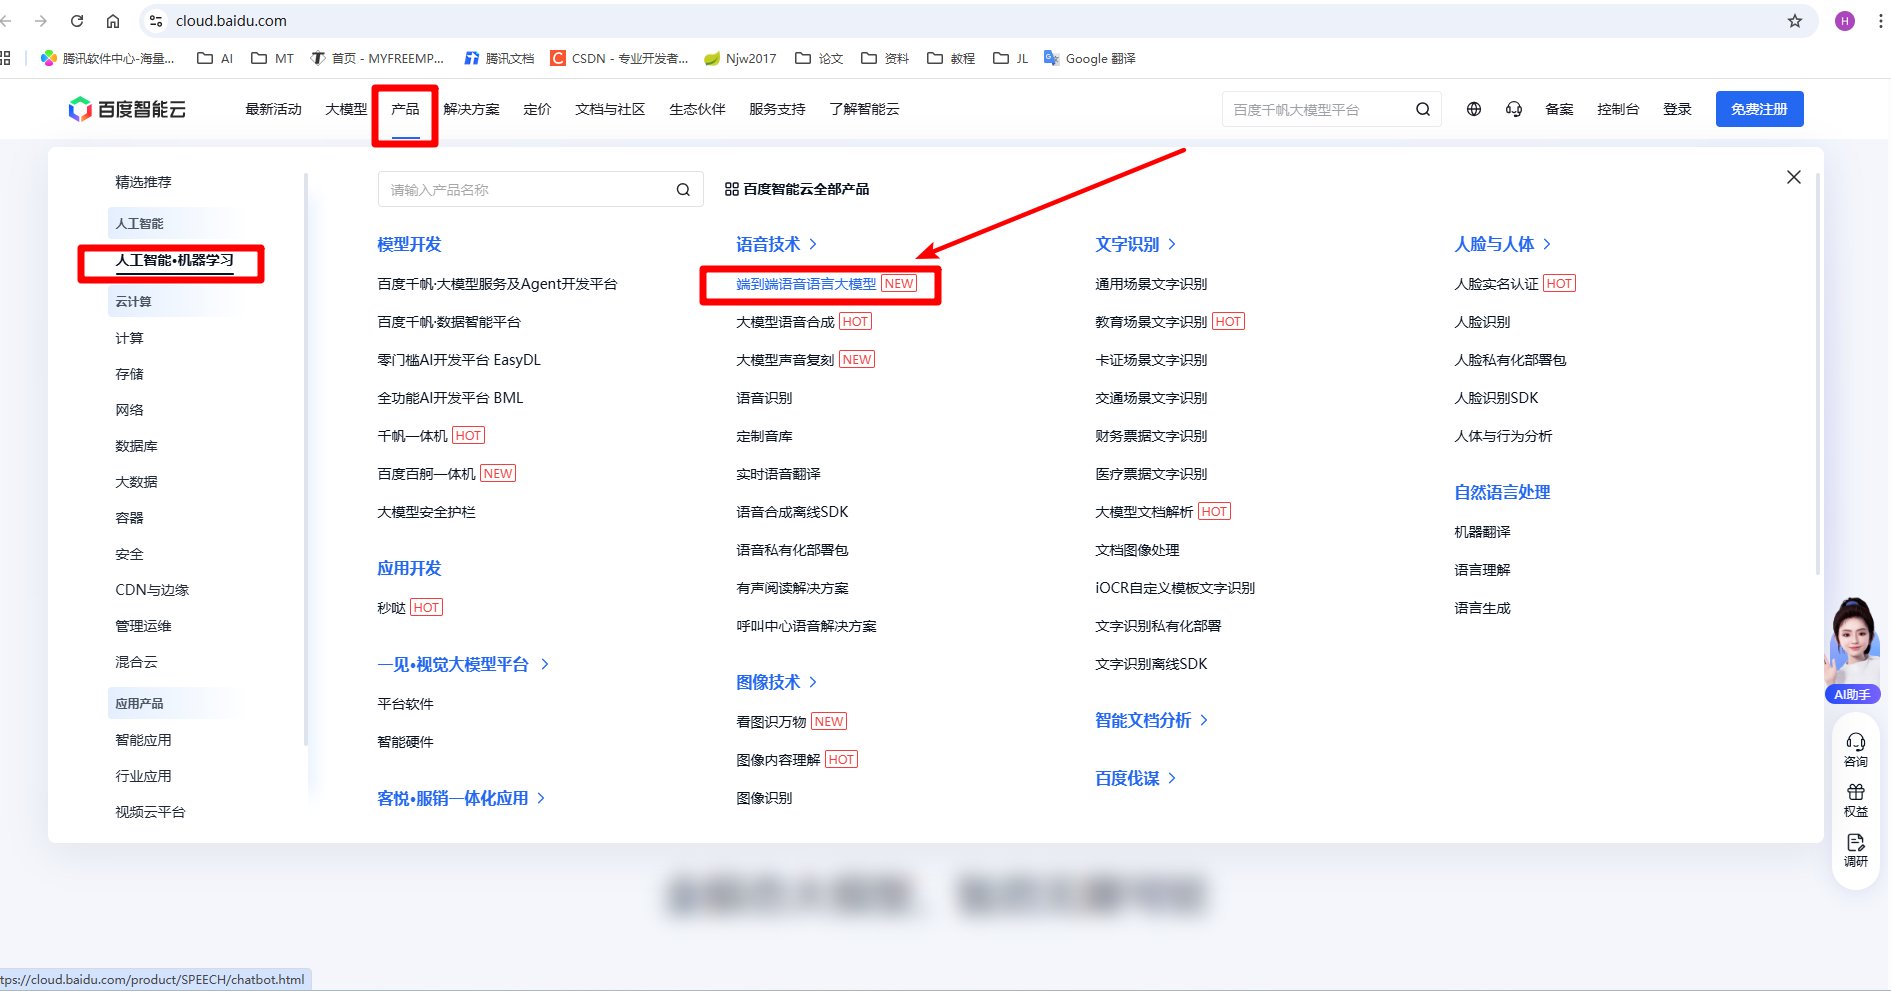This screenshot has width=1891, height=991.
Task: Open the 调研 survey icon
Action: tap(1856, 850)
